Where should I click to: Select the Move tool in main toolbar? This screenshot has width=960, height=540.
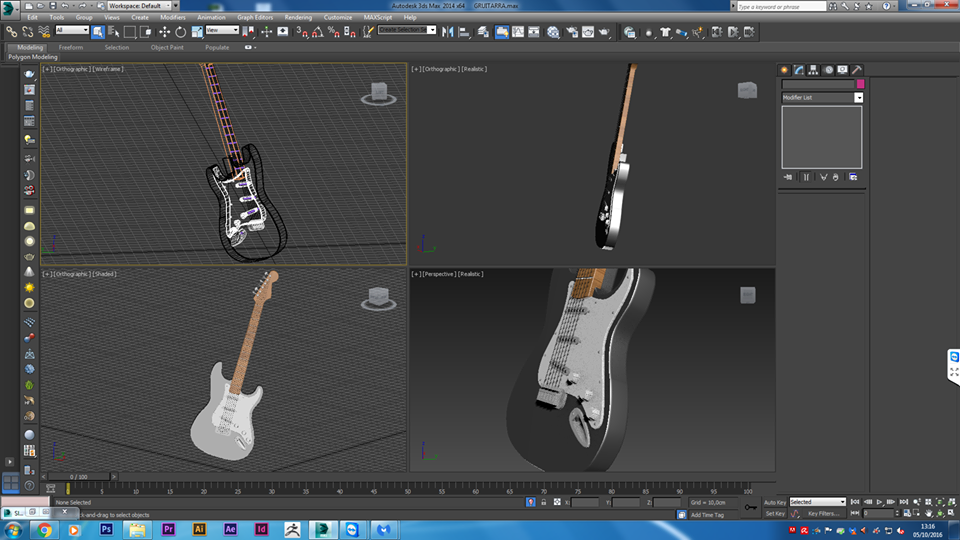165,32
